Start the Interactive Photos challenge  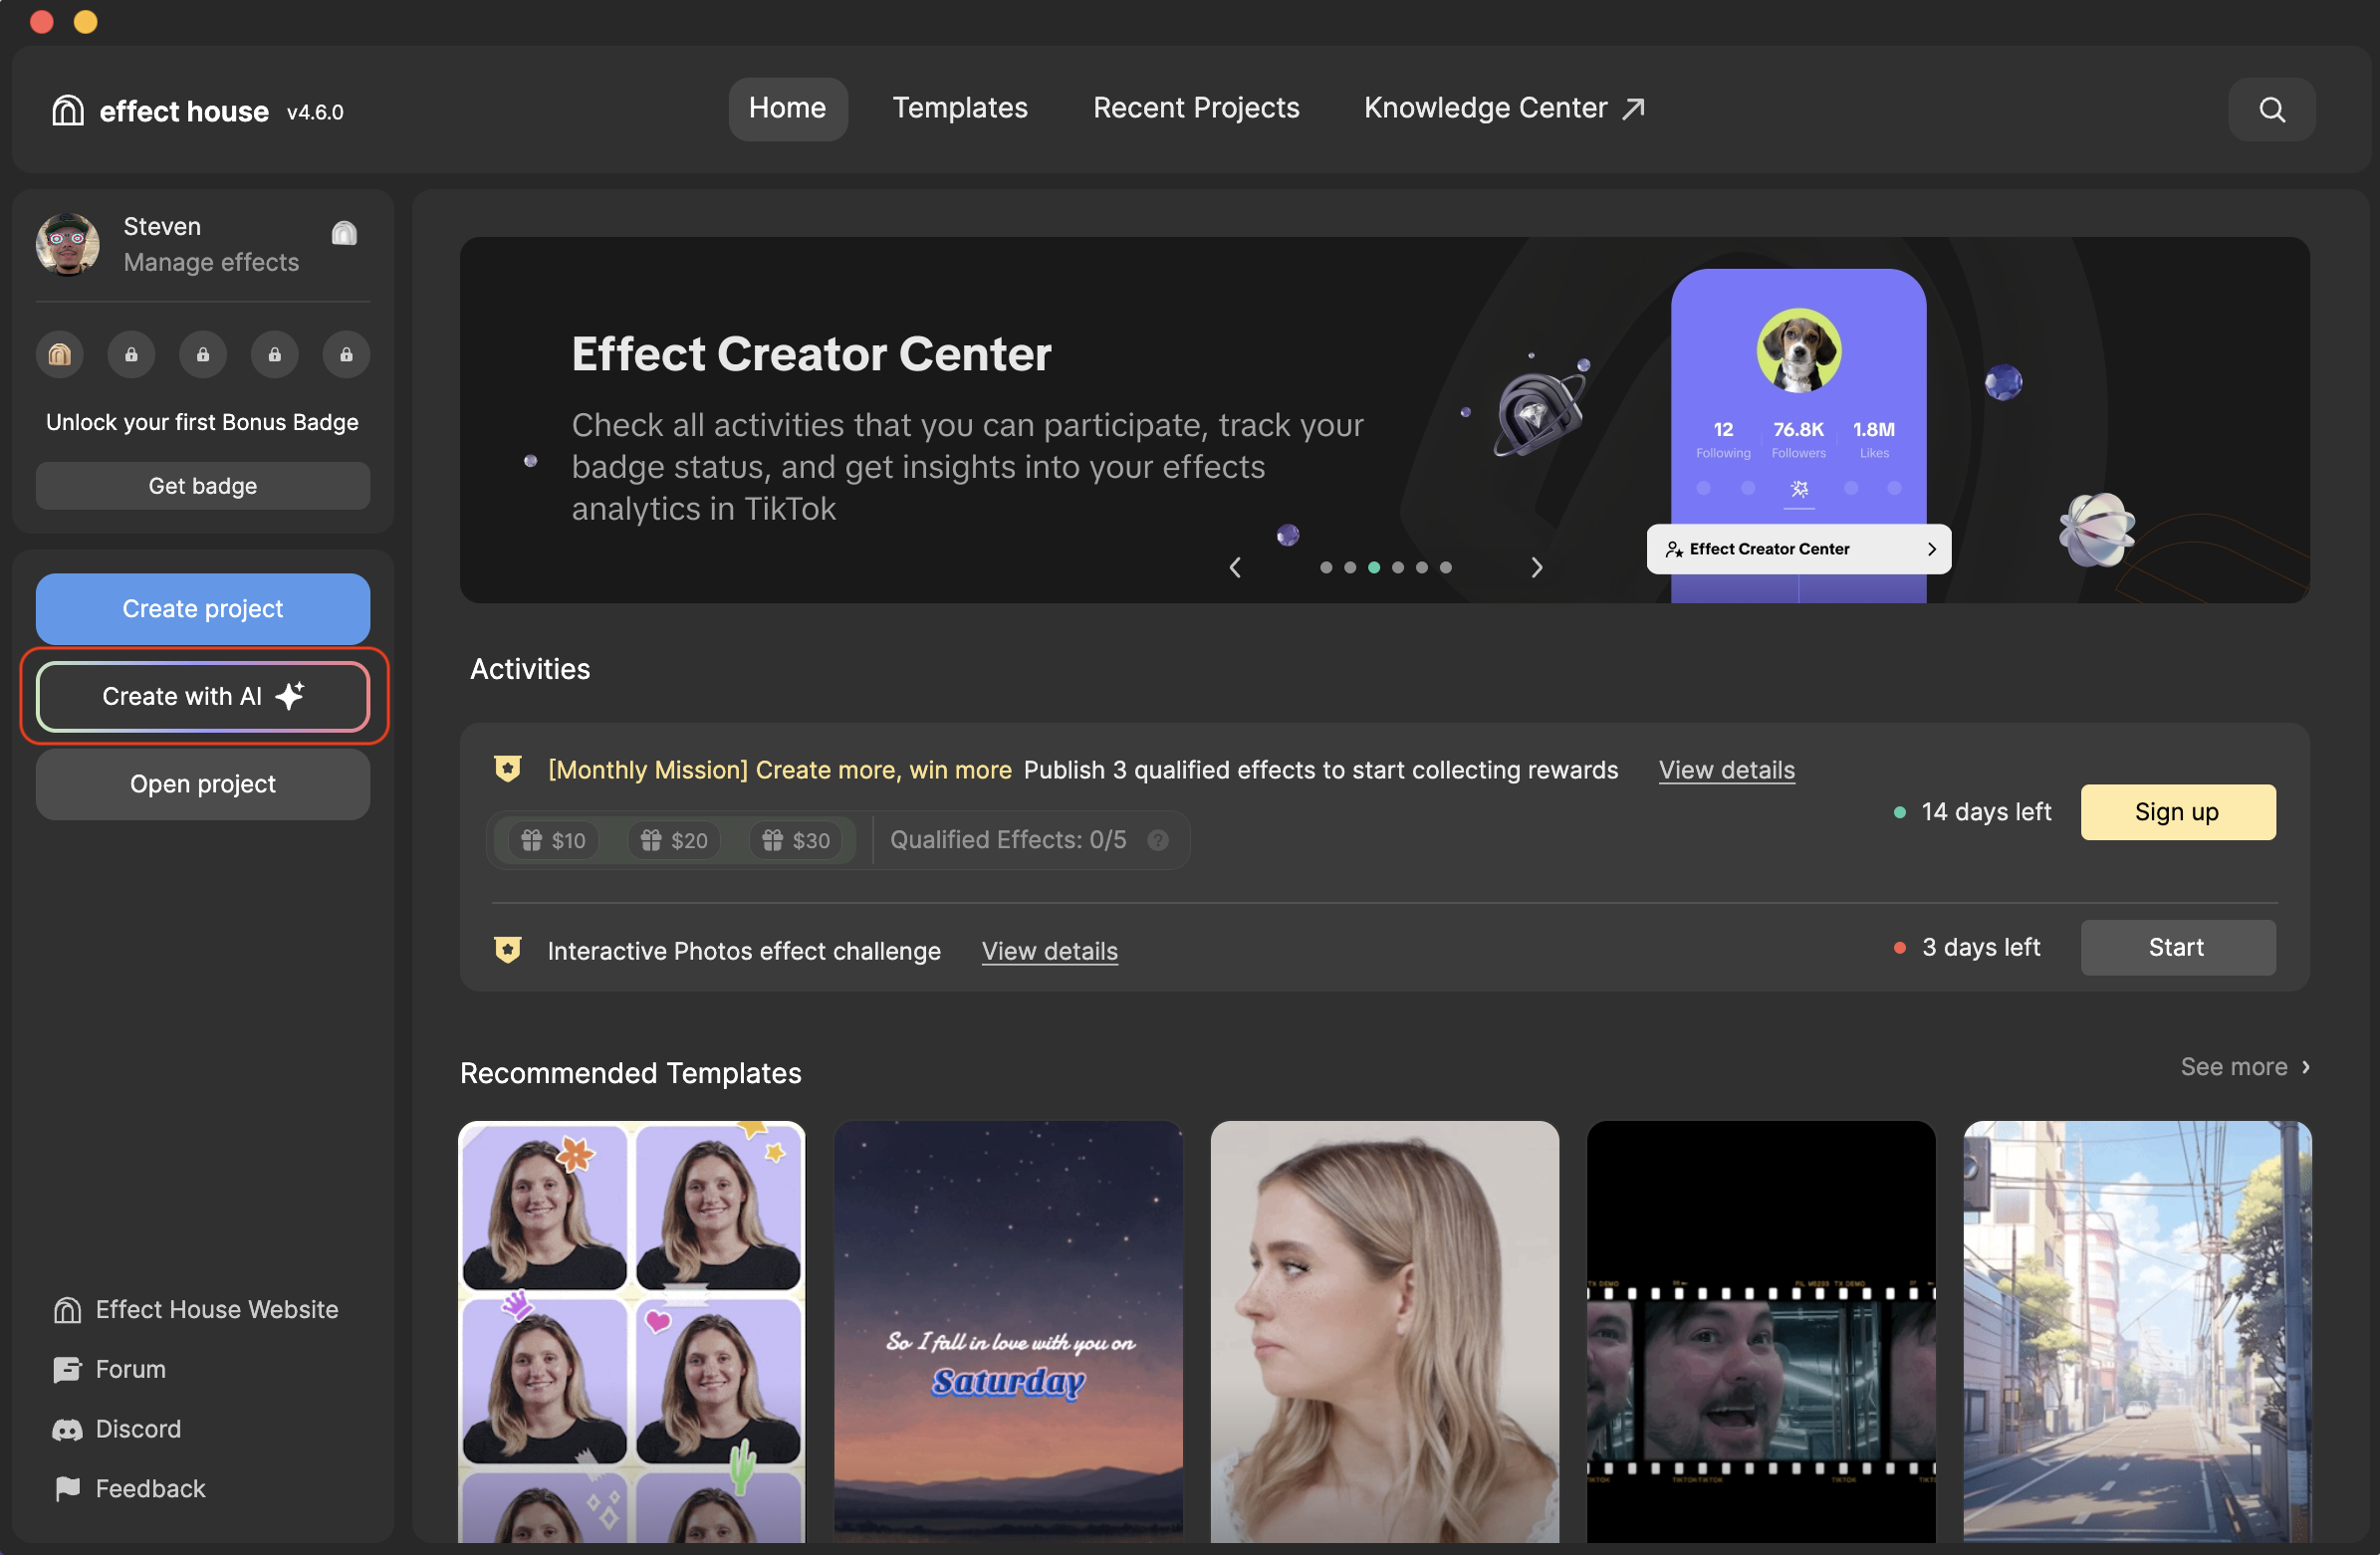2177,947
